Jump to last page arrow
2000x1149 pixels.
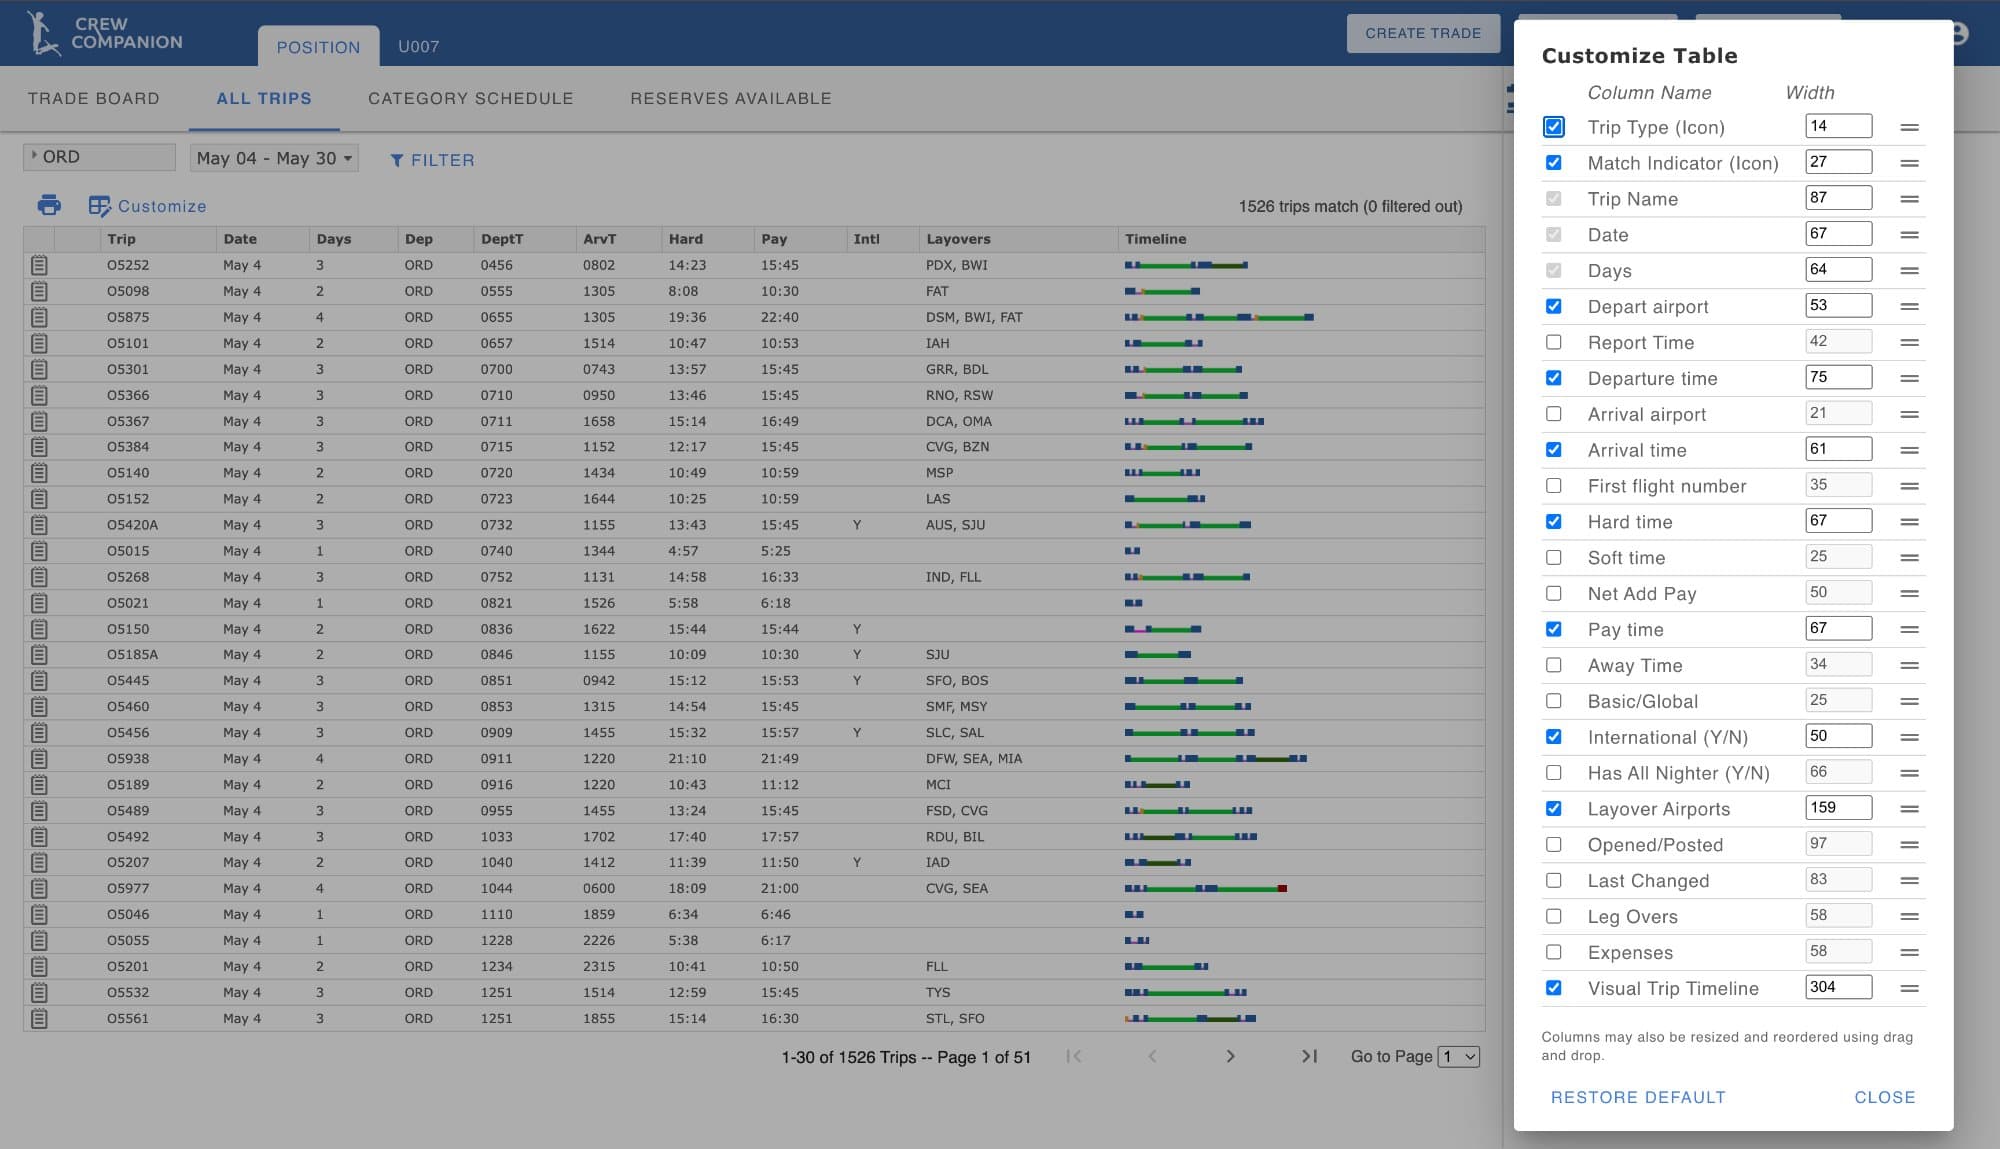(1309, 1056)
